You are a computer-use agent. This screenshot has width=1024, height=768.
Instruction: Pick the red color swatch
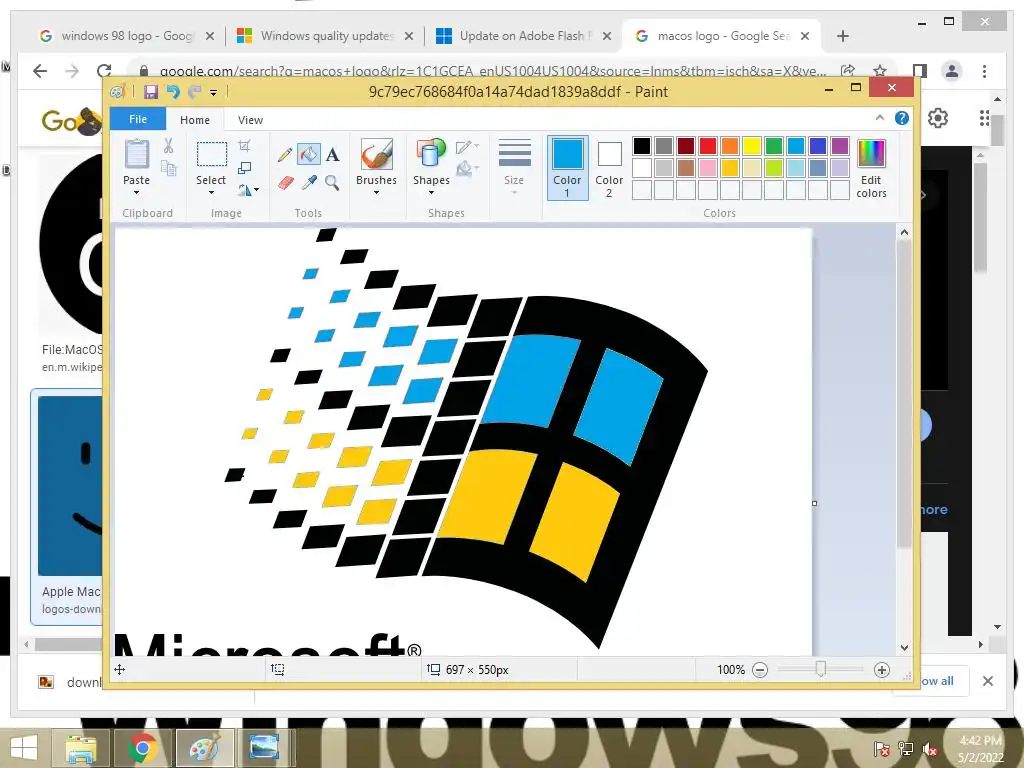pyautogui.click(x=708, y=146)
